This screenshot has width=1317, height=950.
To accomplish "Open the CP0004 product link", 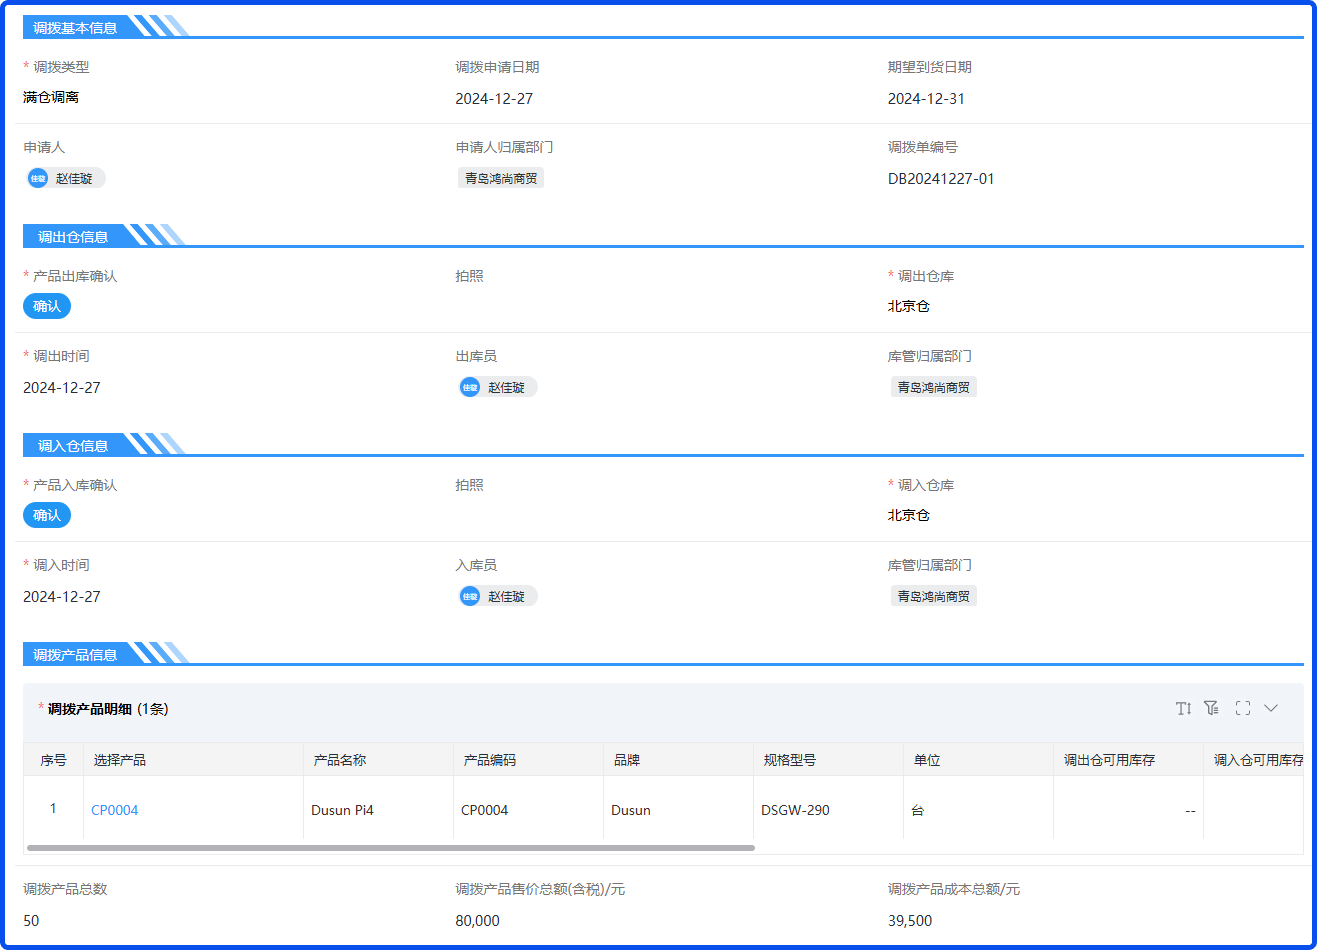I will coord(114,810).
